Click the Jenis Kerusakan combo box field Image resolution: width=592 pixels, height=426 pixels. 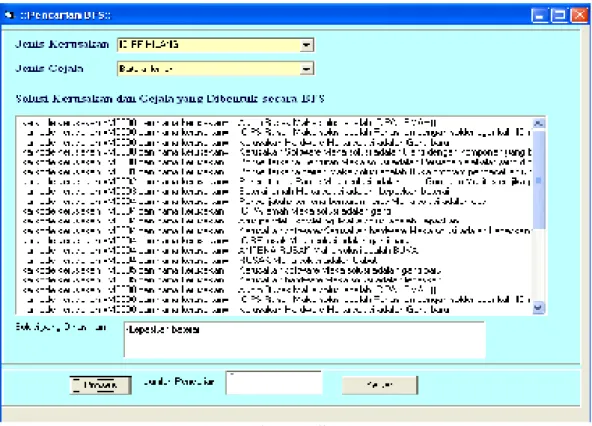215,45
